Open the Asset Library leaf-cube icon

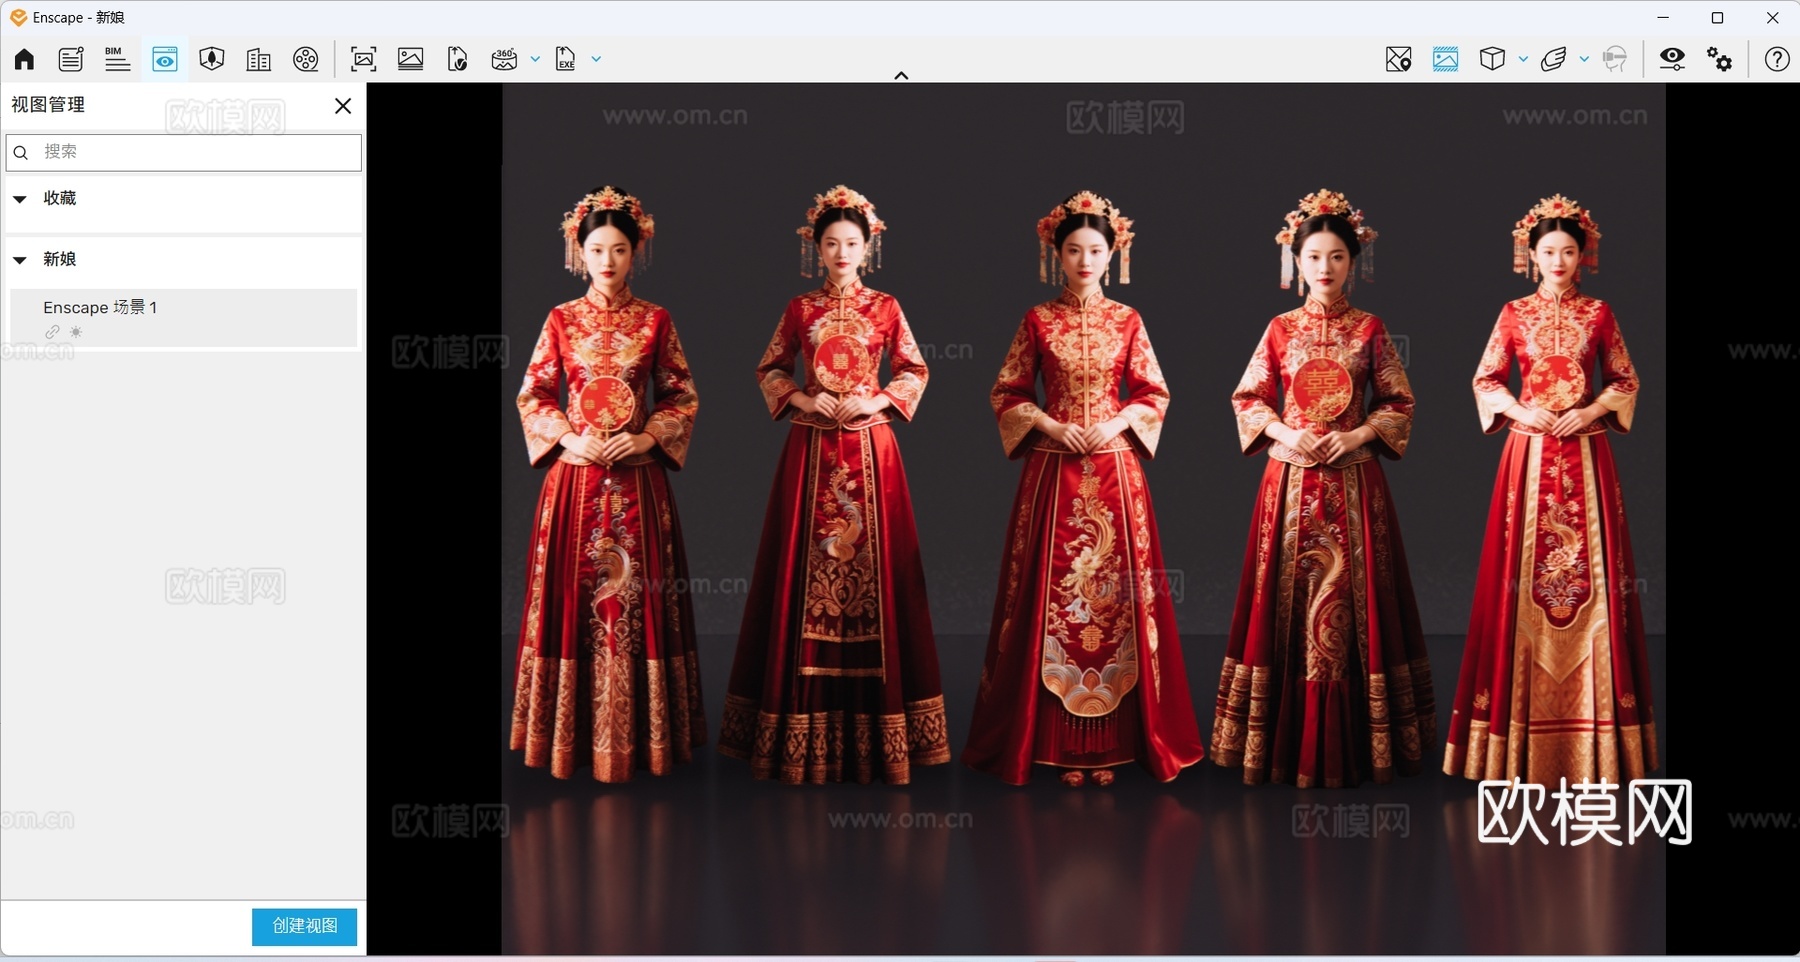211,59
